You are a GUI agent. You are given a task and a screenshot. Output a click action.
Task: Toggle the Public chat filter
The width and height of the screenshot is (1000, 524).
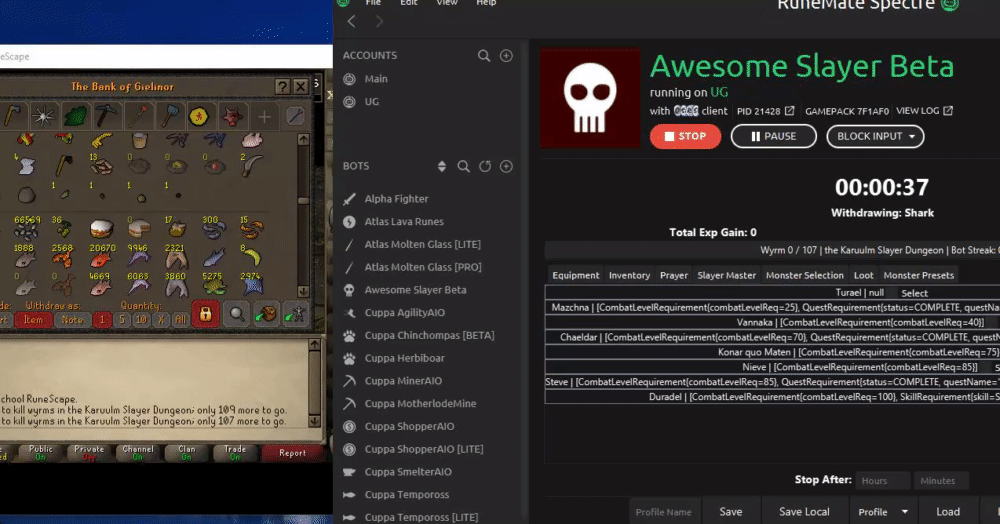(x=41, y=453)
